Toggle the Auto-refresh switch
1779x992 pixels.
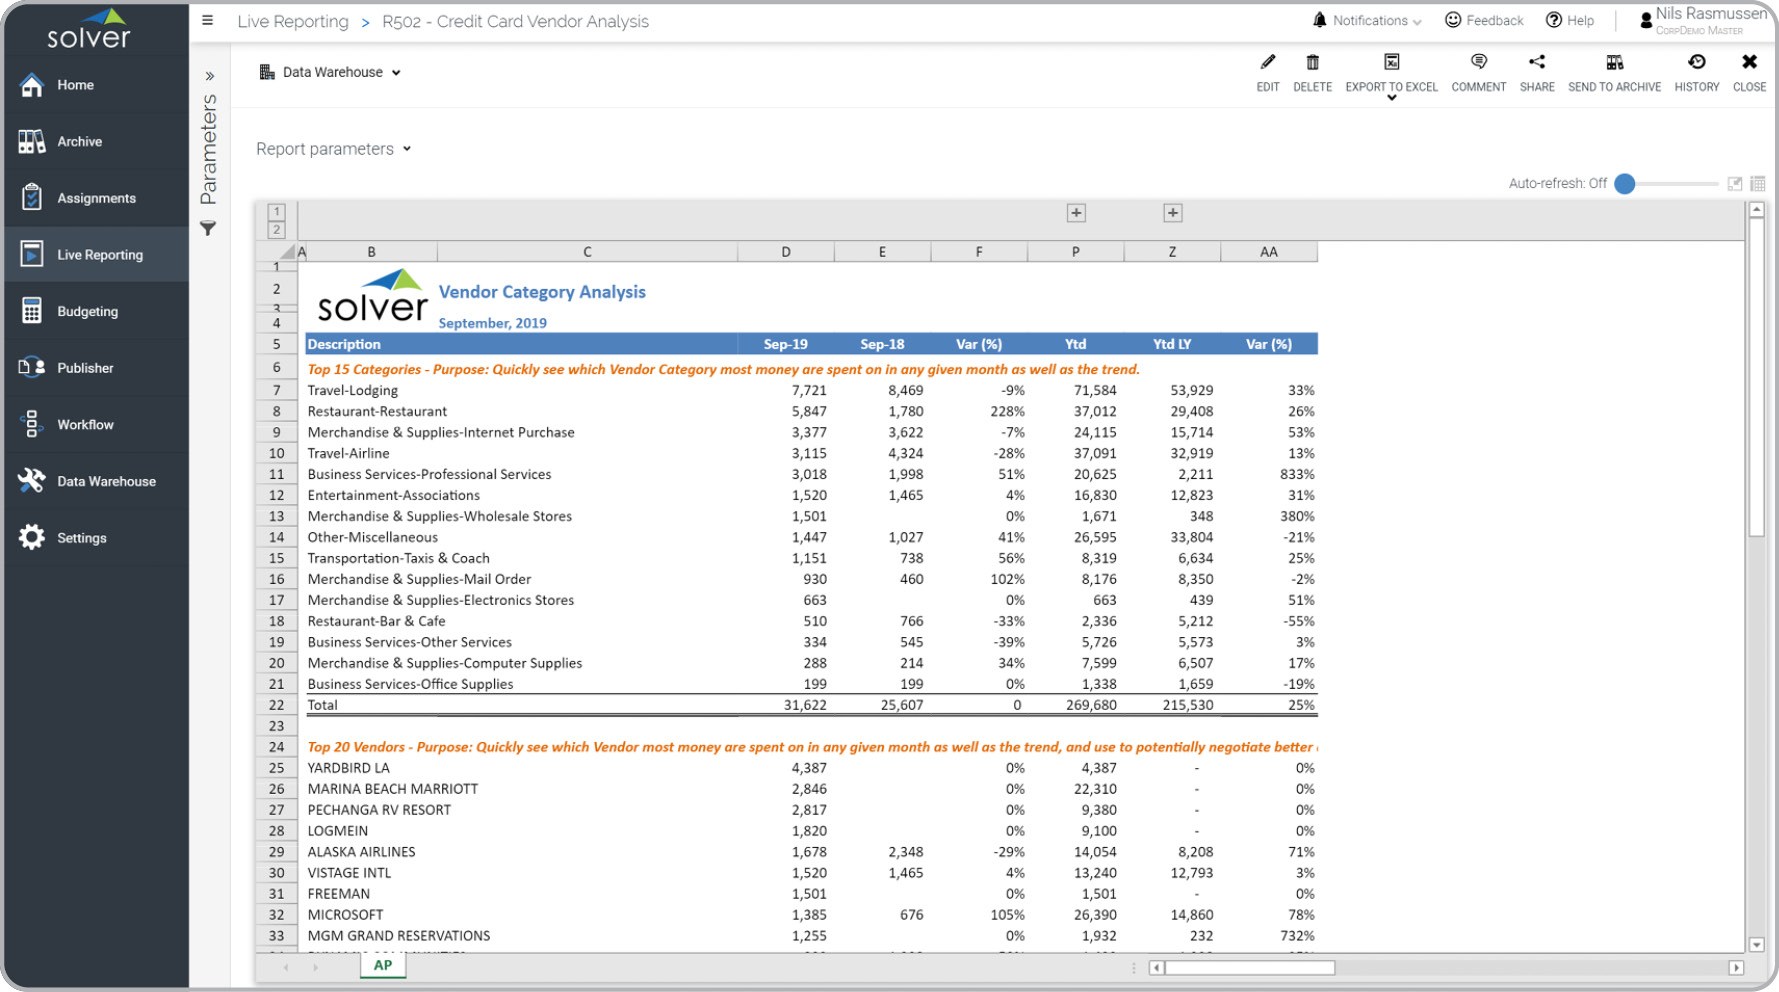pyautogui.click(x=1625, y=184)
